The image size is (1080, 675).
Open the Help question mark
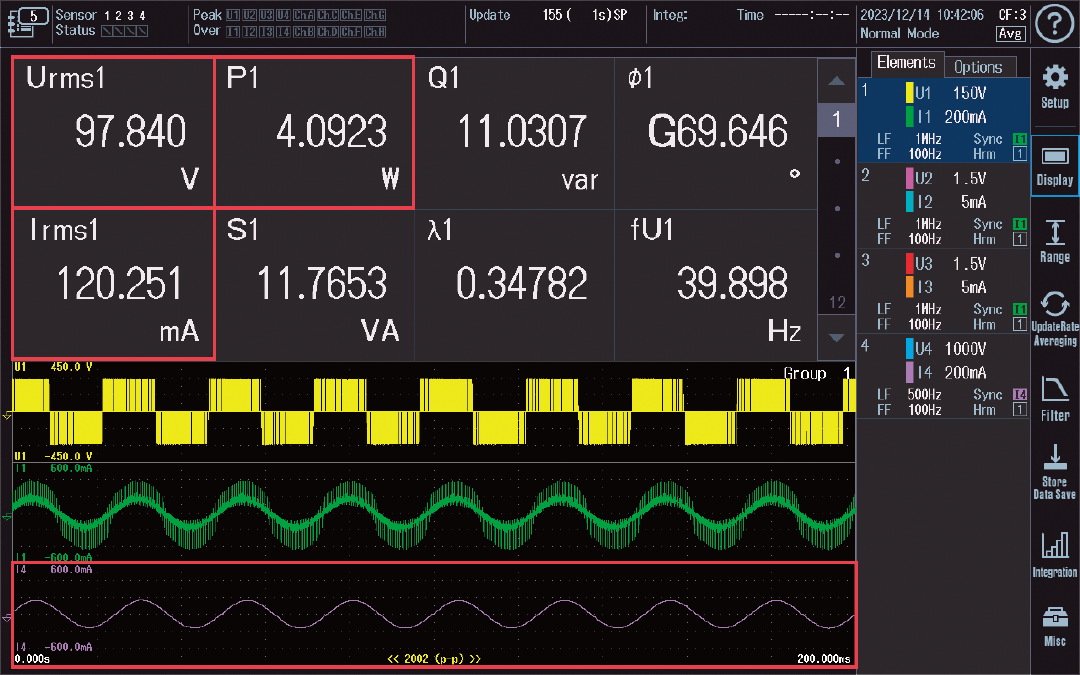coord(1055,24)
